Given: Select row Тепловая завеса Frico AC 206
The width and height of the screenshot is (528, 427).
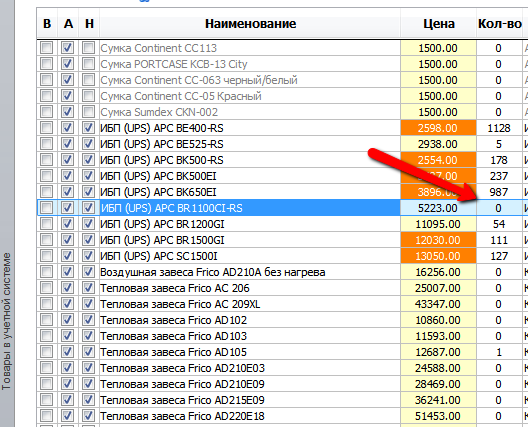Looking at the screenshot, I should (250, 288).
